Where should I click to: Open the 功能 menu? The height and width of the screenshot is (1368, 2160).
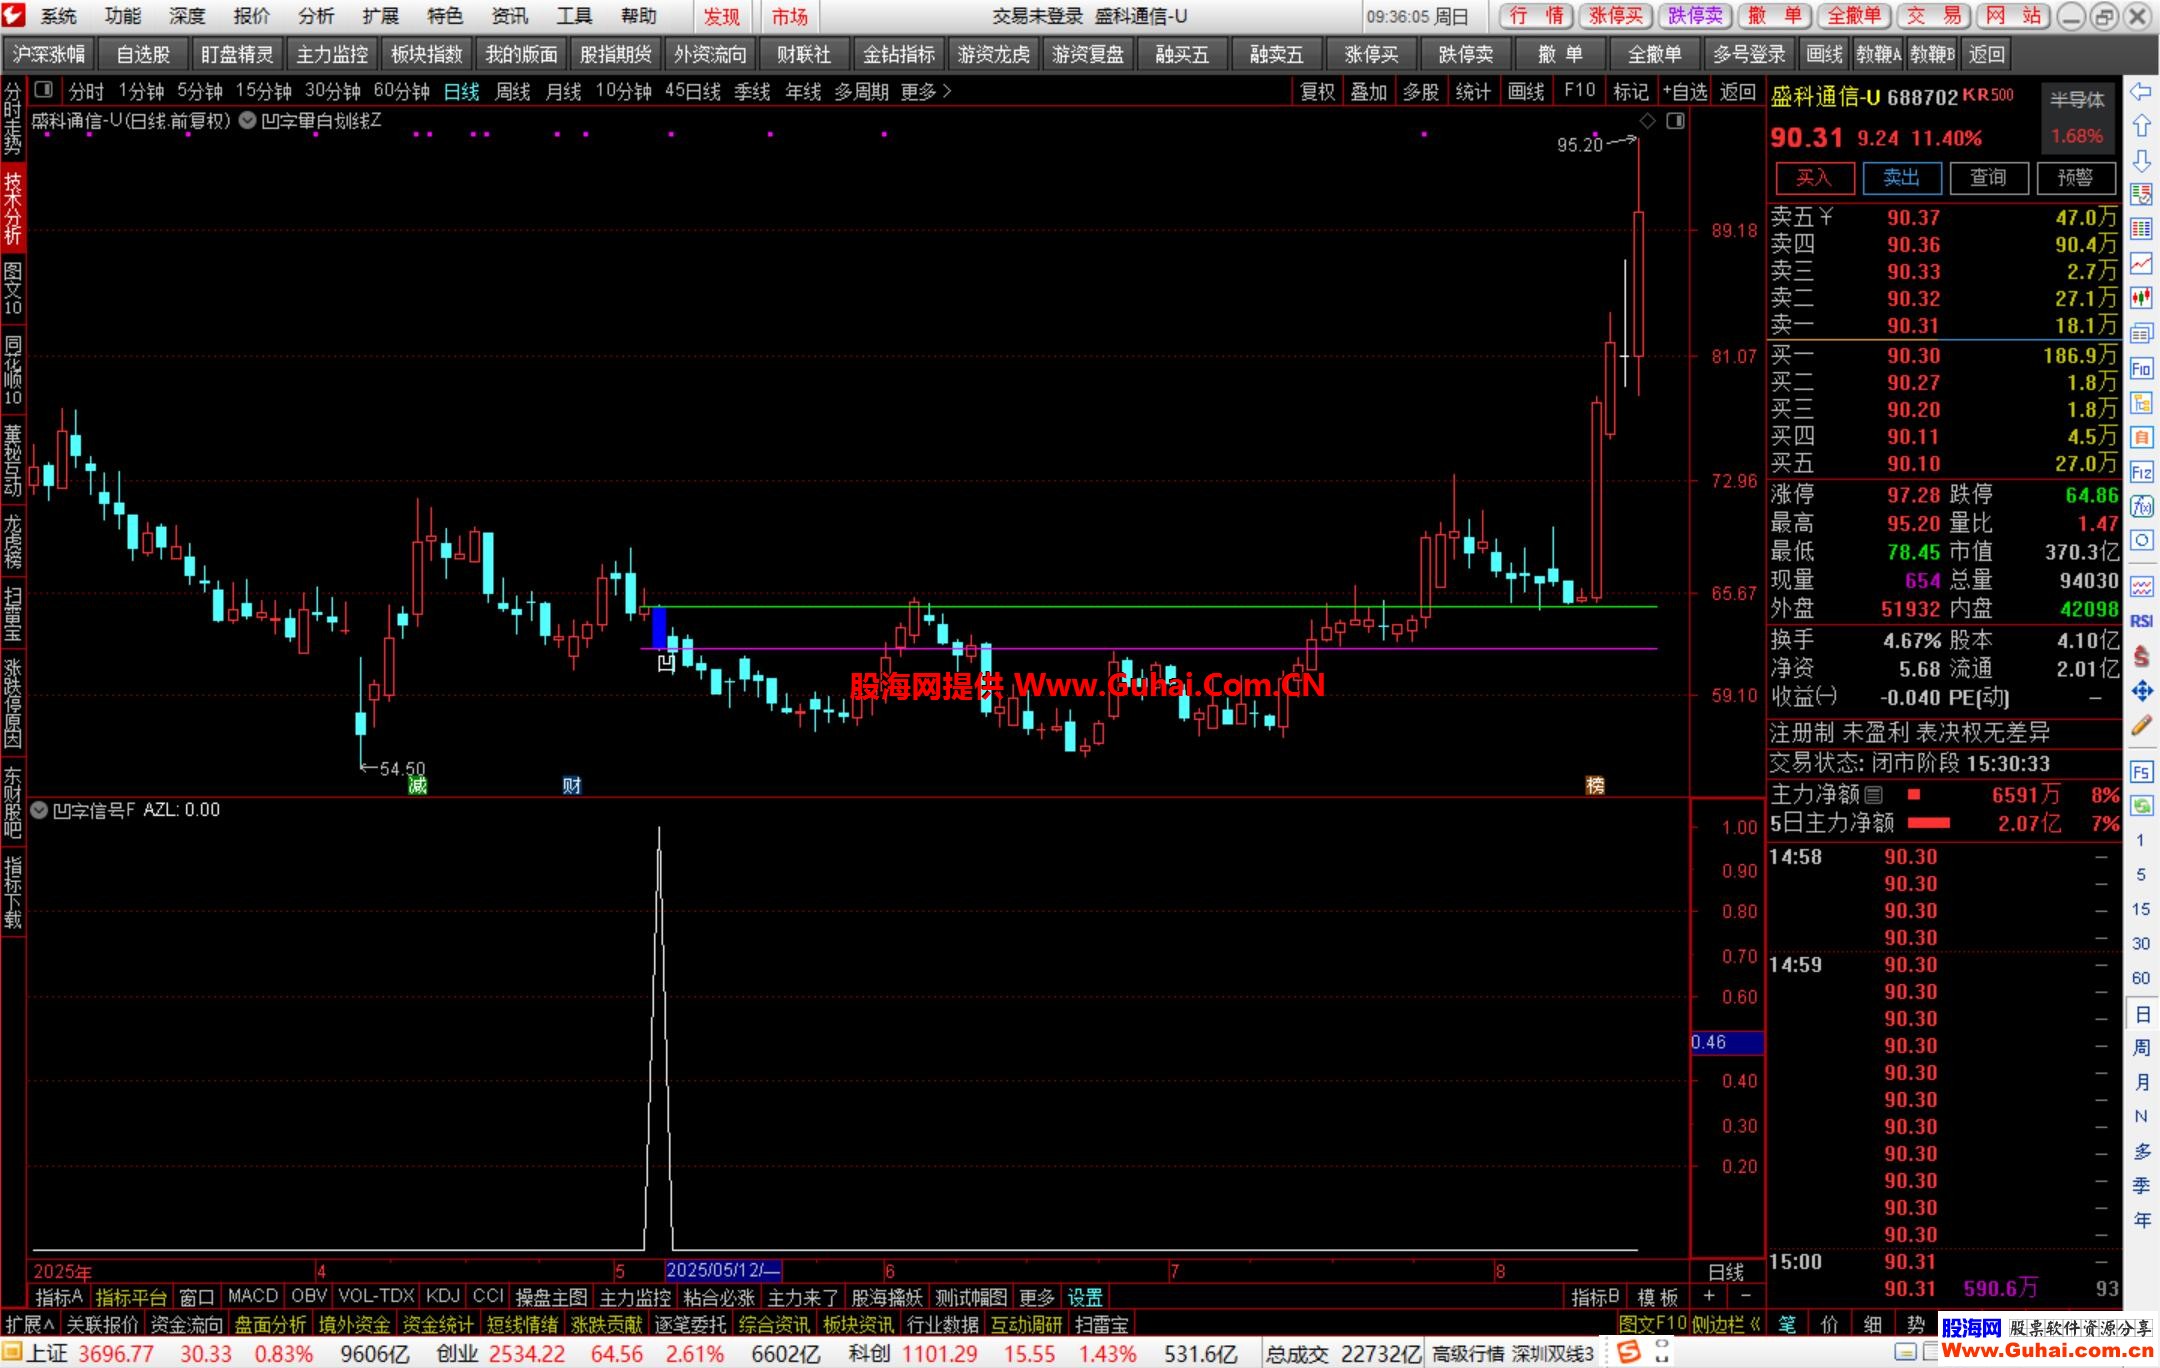123,16
